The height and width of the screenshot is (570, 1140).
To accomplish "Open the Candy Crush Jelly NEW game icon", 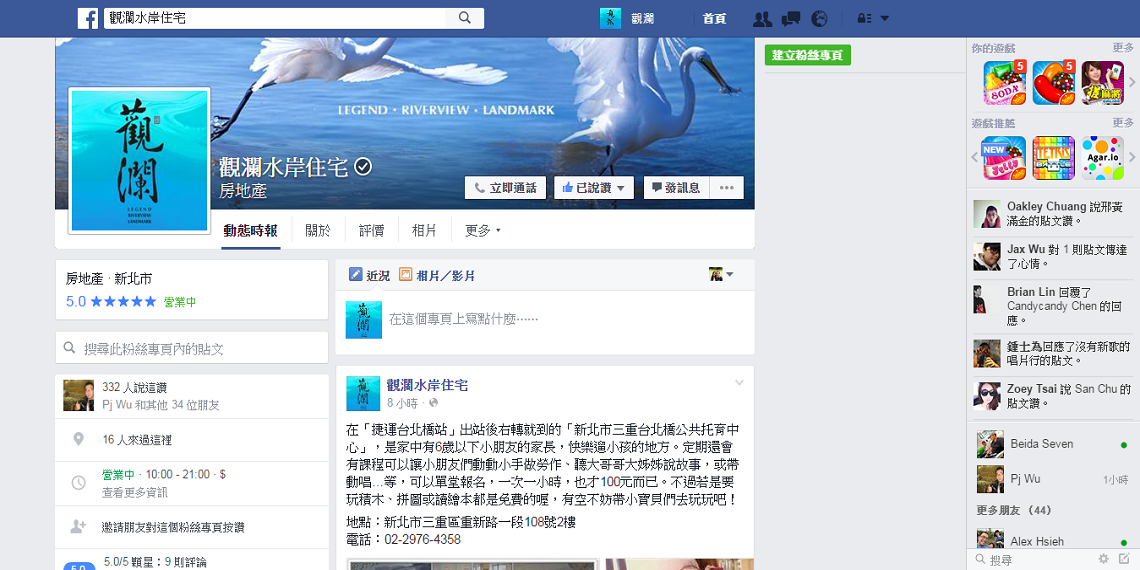I will 1004,158.
